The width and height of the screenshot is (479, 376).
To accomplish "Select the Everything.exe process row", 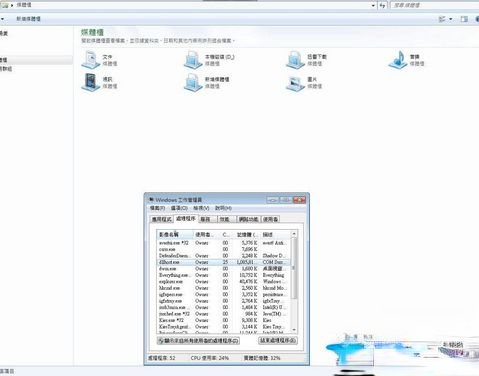I will coord(224,275).
